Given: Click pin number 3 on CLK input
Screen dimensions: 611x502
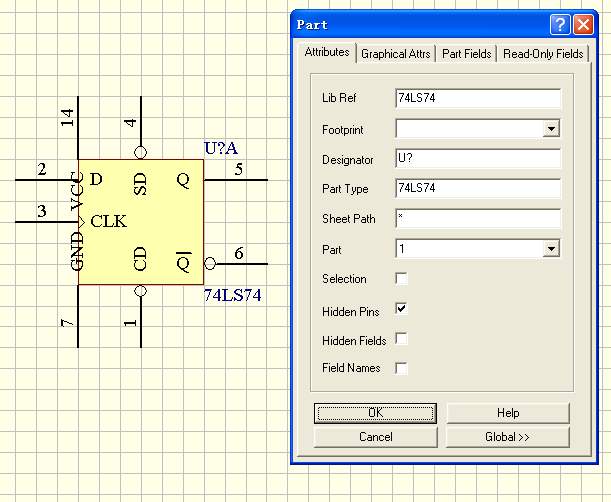Looking at the screenshot, I should (42, 211).
